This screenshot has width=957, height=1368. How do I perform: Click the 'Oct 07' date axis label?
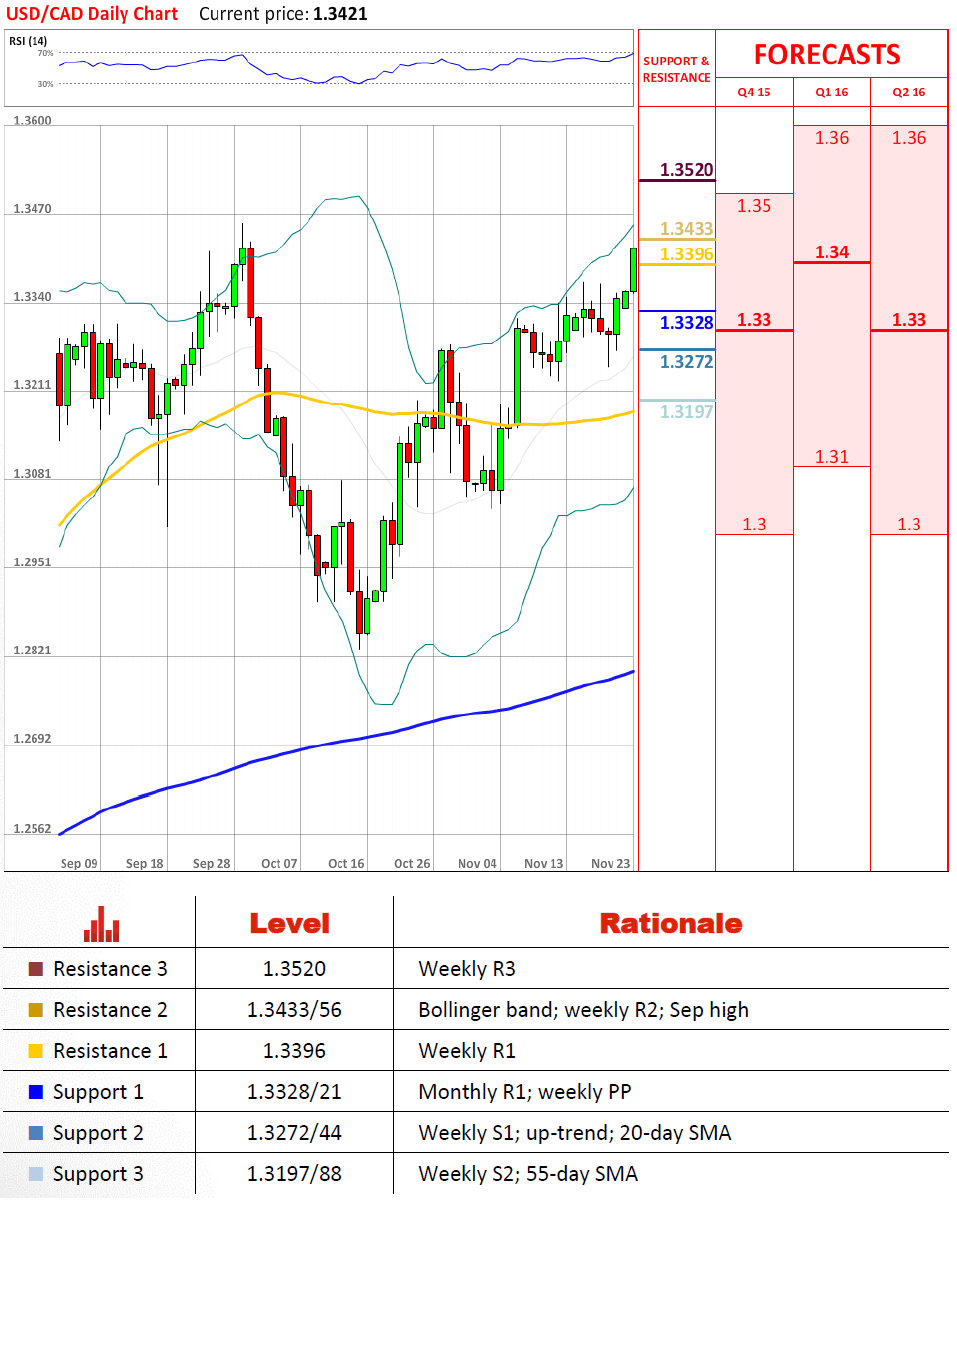click(x=279, y=864)
